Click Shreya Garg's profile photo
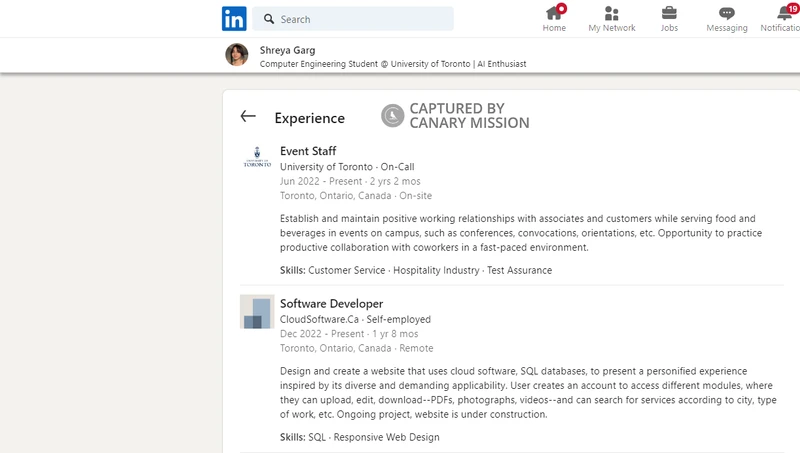The width and height of the screenshot is (800, 453). pos(237,55)
